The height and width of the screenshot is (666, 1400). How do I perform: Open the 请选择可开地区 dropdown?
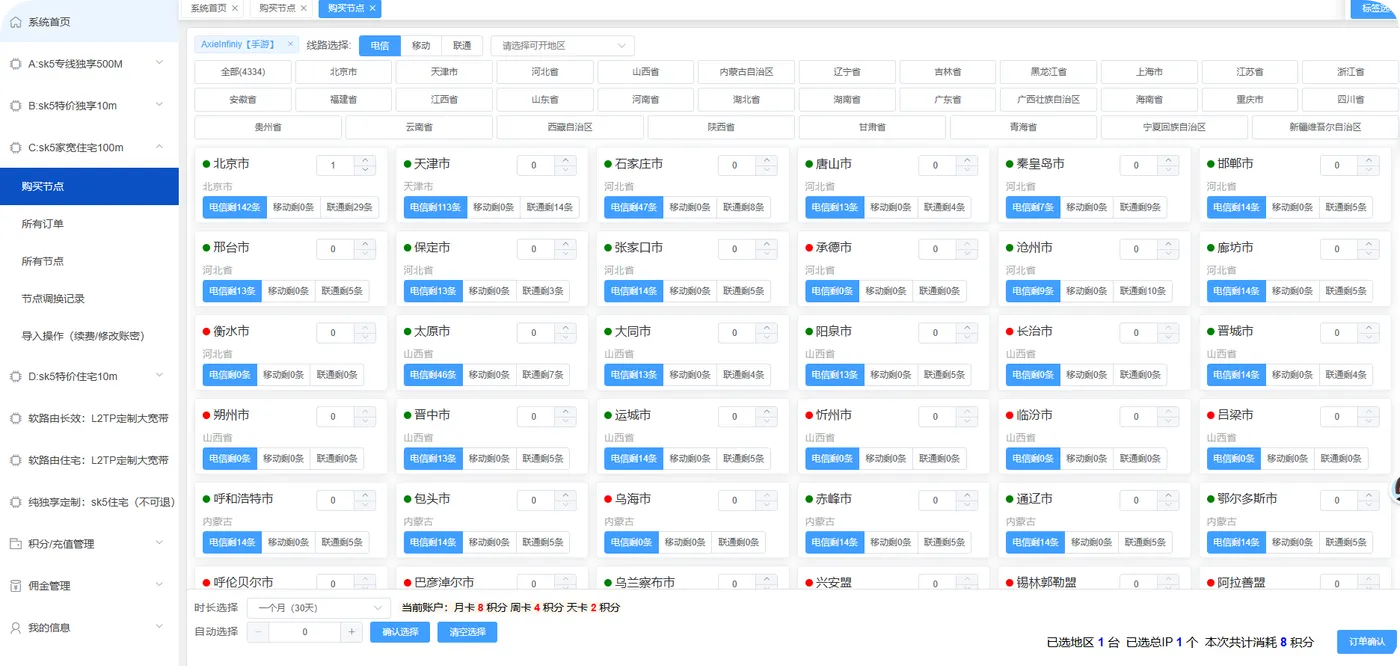tap(563, 46)
